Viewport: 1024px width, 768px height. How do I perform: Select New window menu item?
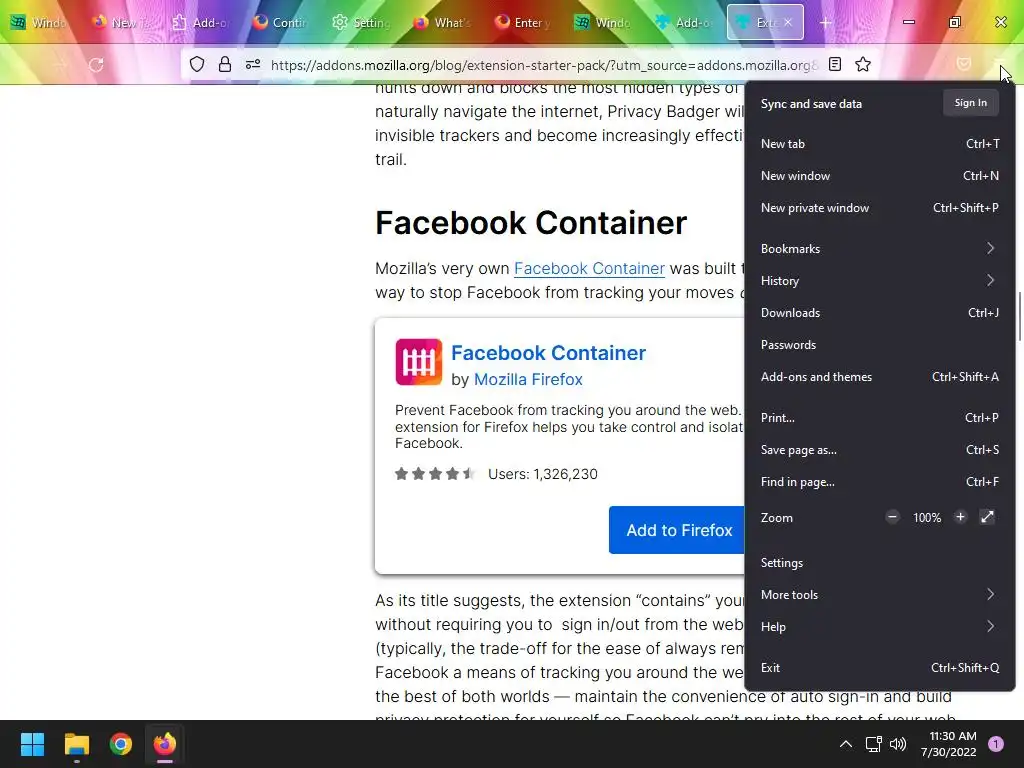pyautogui.click(x=880, y=176)
